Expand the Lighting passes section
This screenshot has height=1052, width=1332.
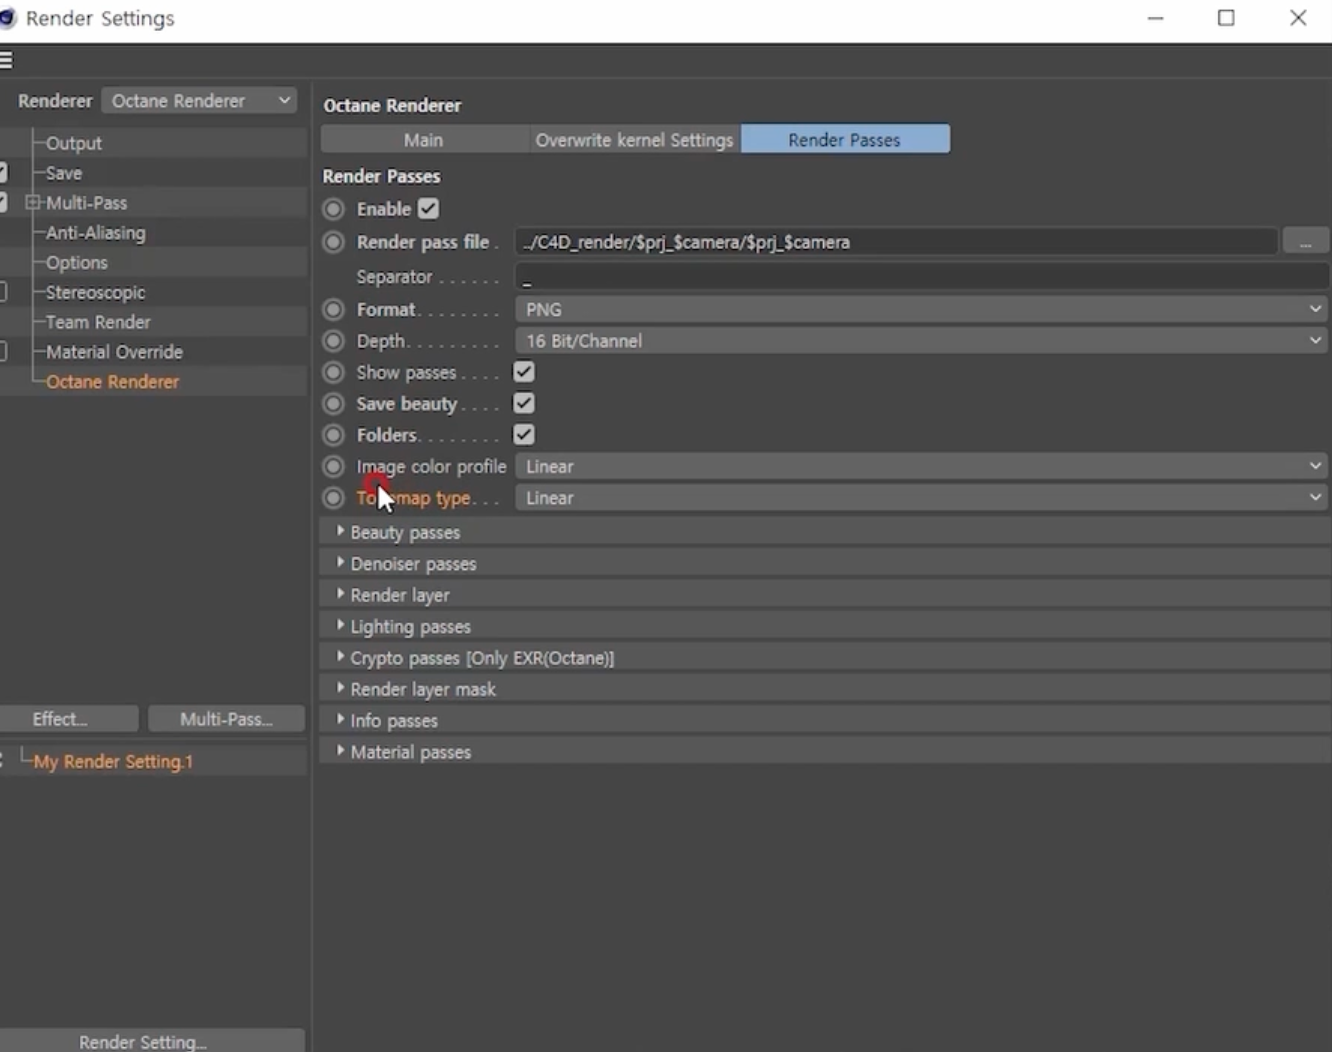(x=341, y=626)
